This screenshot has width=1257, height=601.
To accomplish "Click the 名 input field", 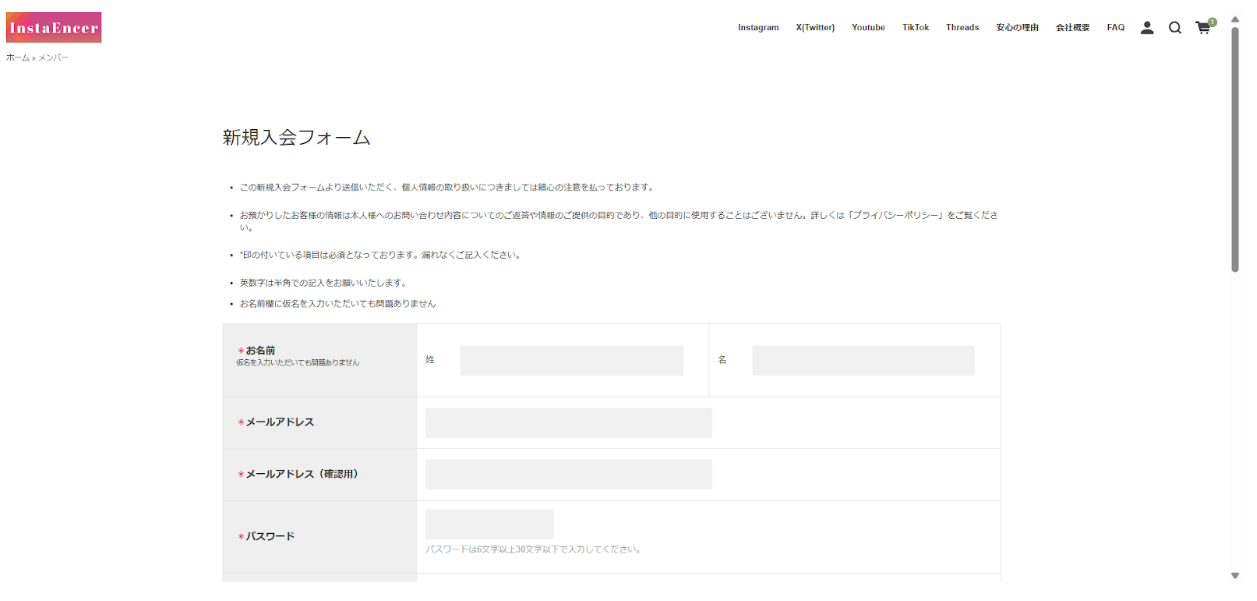I will pyautogui.click(x=862, y=360).
